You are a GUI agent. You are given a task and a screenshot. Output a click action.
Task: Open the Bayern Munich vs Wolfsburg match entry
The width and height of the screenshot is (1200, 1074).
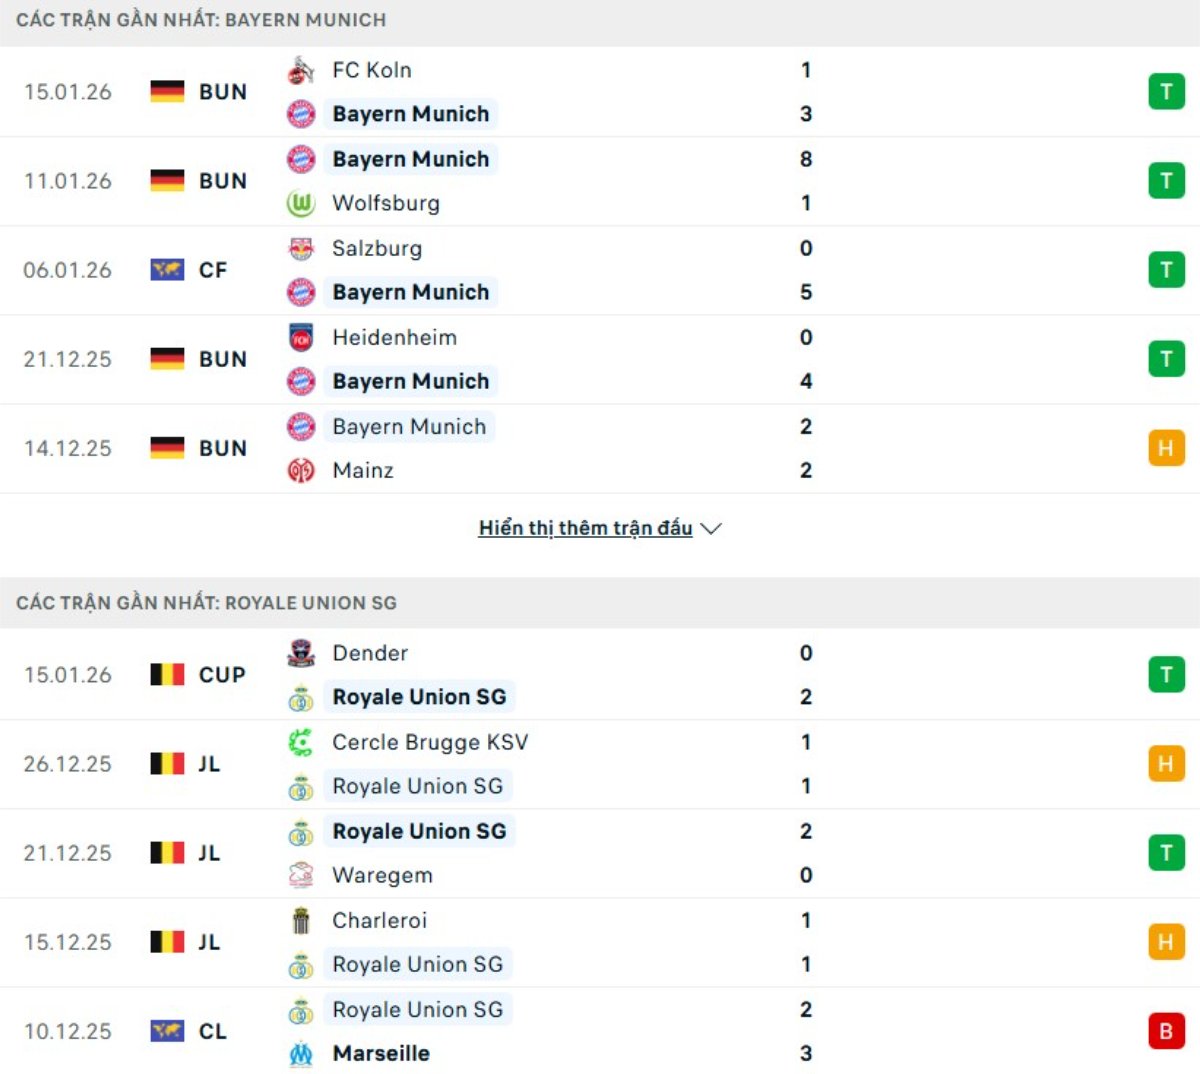pos(600,181)
